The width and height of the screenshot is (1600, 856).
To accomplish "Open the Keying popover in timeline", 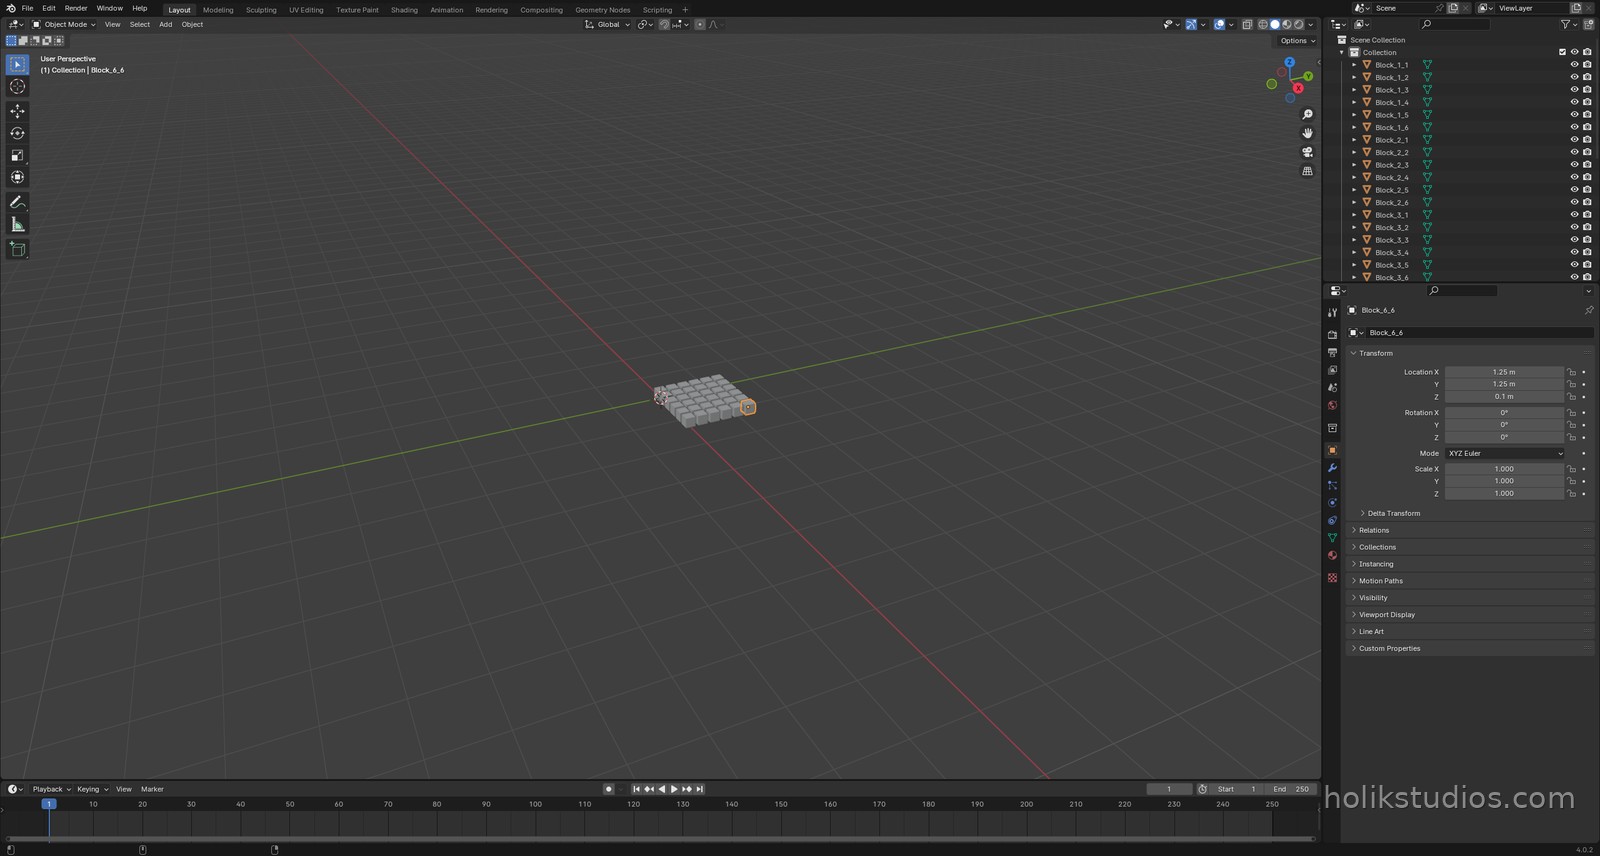I will [92, 789].
